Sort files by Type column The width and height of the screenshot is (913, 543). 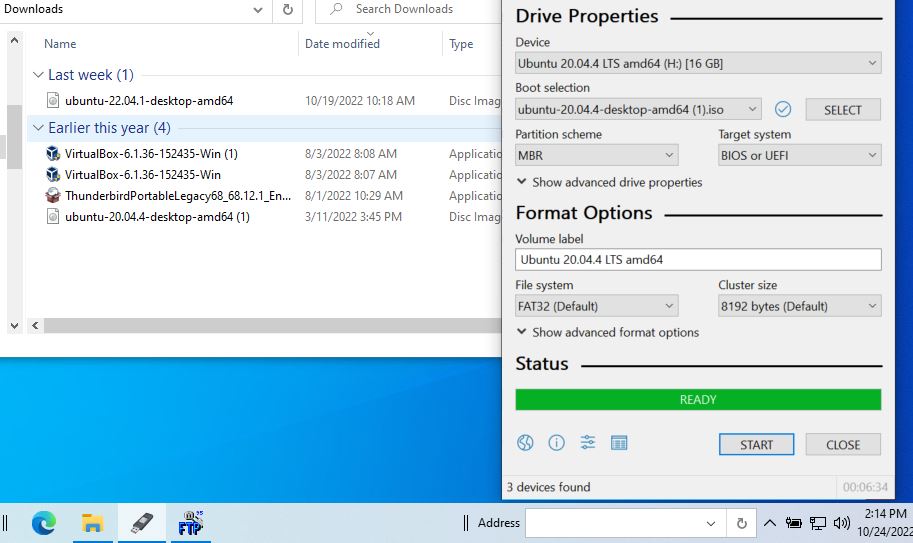click(x=461, y=44)
